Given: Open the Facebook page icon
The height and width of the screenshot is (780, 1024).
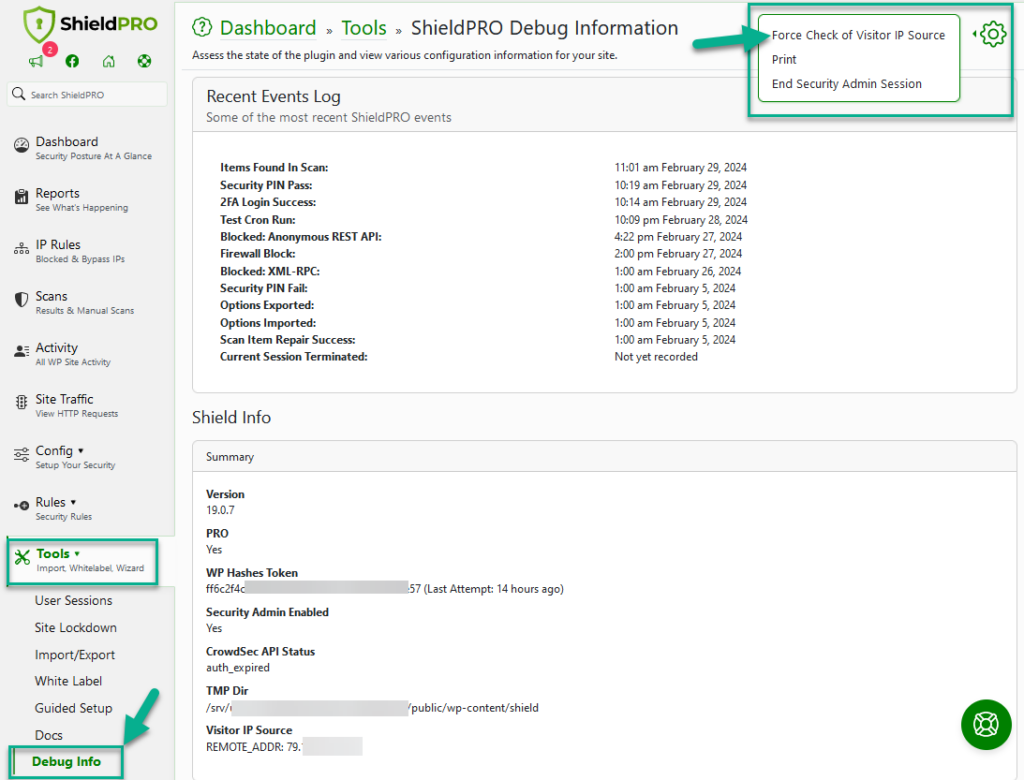Looking at the screenshot, I should click(72, 62).
